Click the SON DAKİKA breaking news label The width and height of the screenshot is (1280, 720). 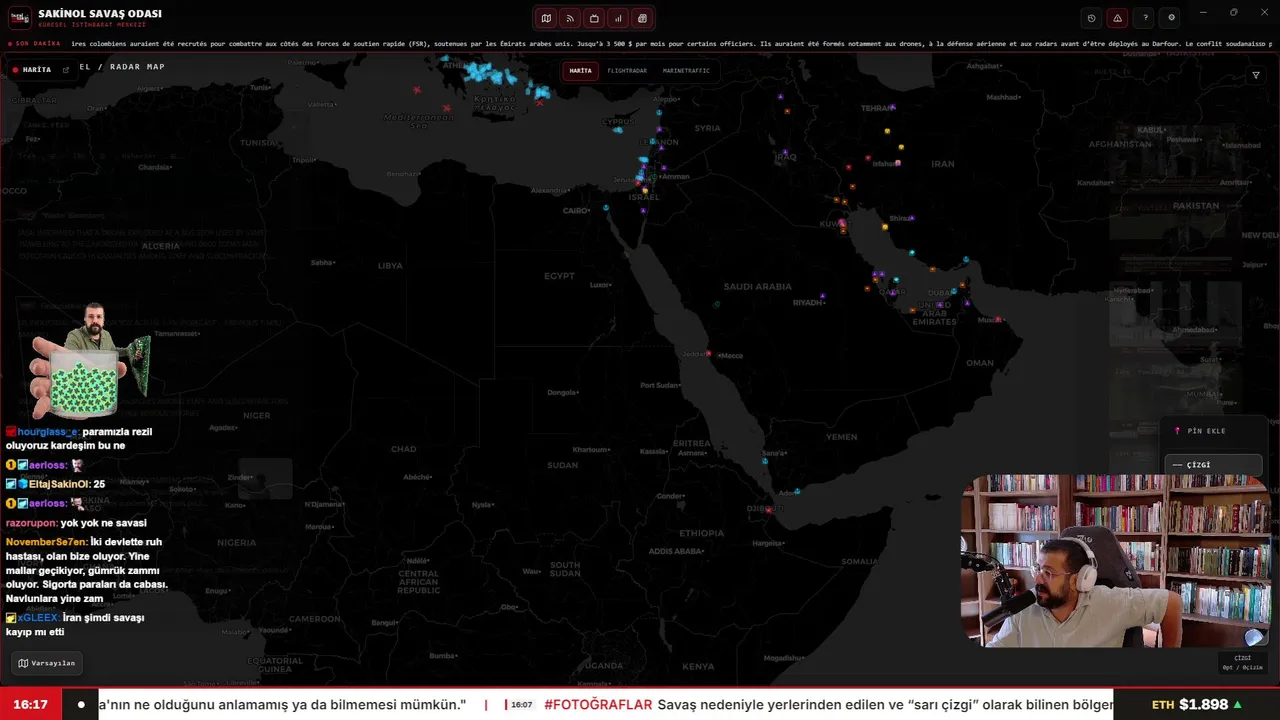point(35,44)
